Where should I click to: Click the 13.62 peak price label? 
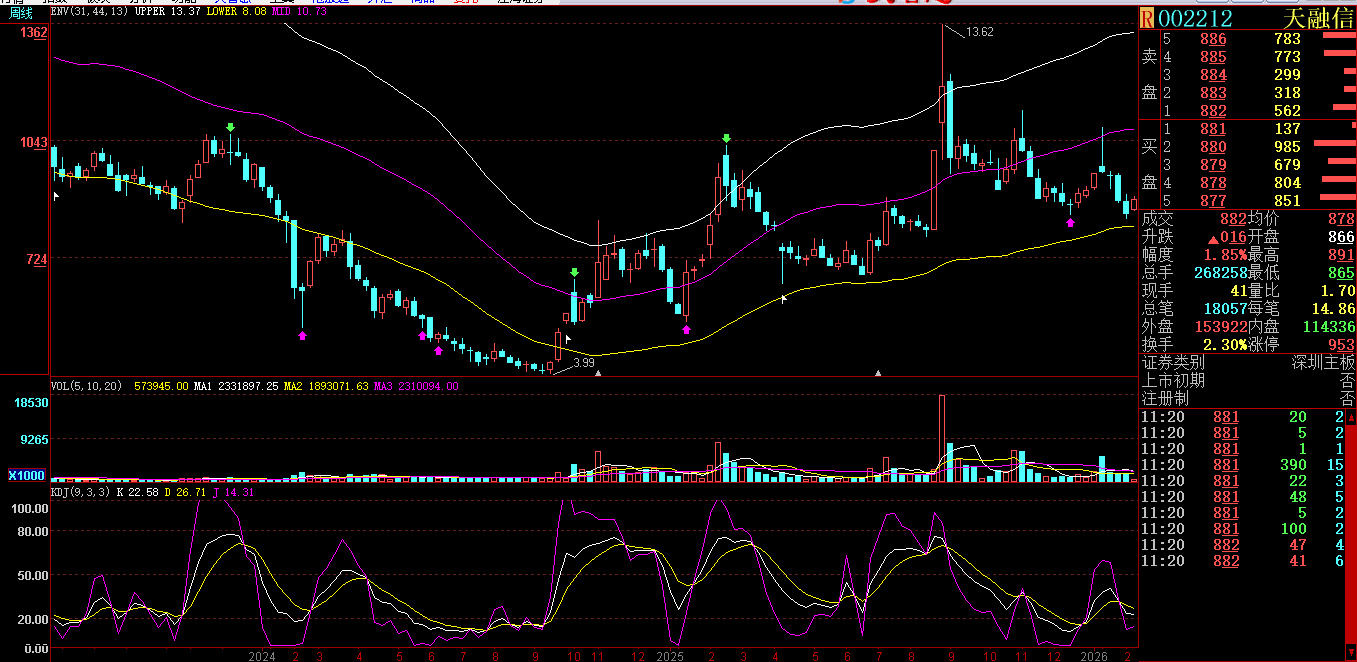click(x=980, y=32)
